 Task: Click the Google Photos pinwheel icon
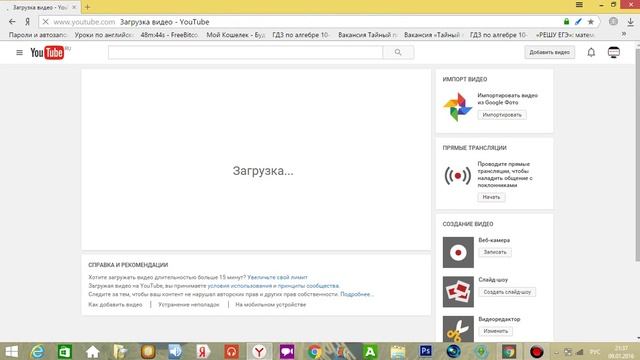tap(458, 107)
